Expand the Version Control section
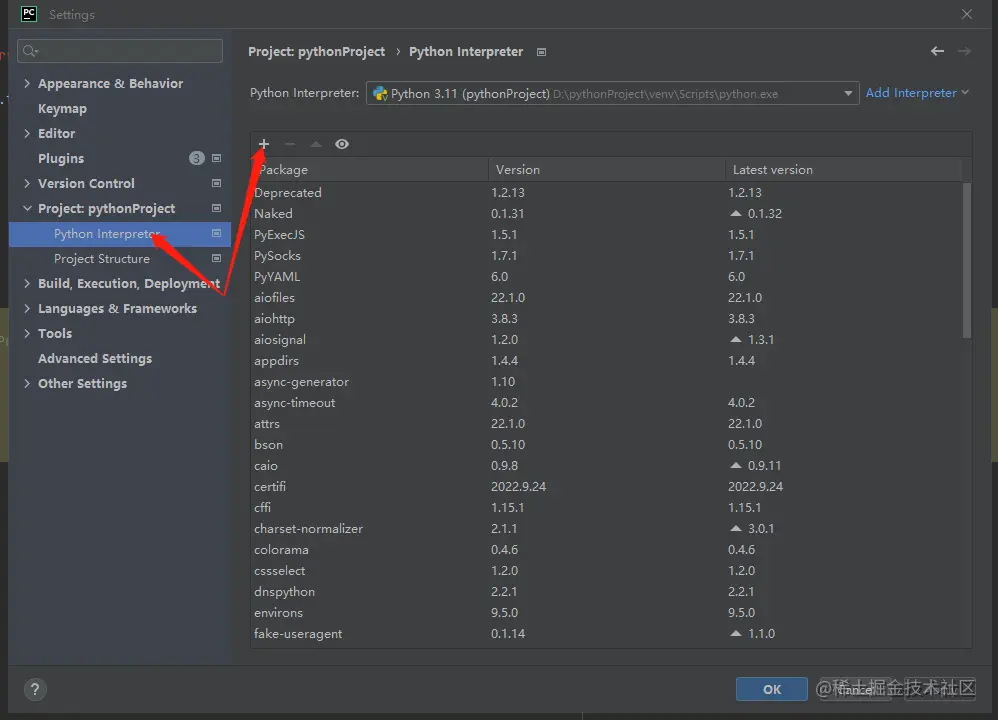Screen dimensions: 998x720 pyautogui.click(x=27, y=183)
